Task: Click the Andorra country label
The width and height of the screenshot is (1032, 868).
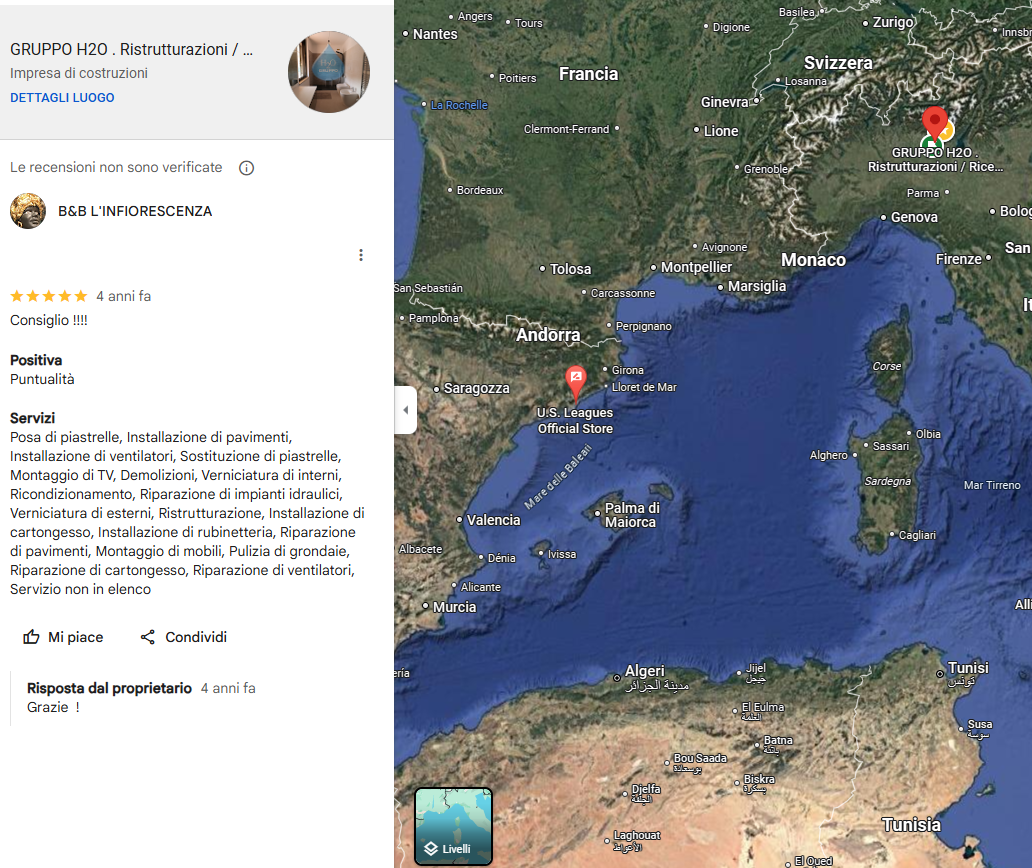Action: [x=548, y=335]
